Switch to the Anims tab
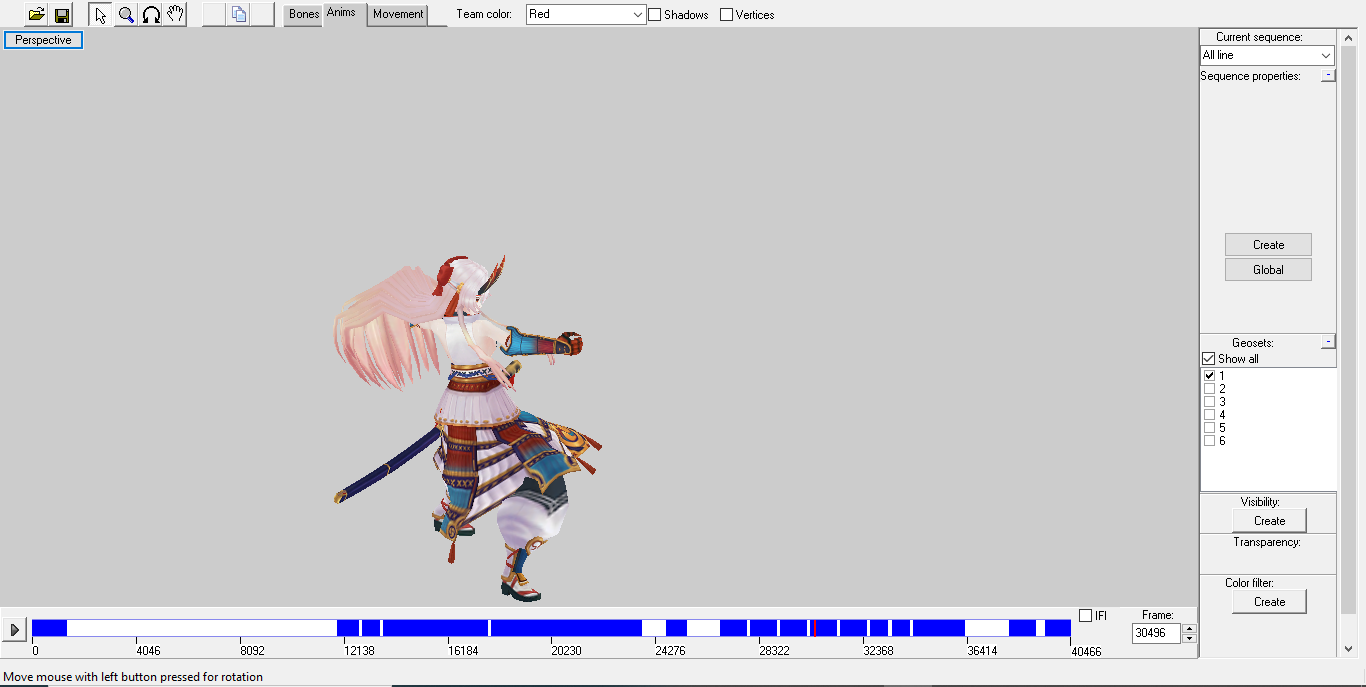 click(x=341, y=13)
